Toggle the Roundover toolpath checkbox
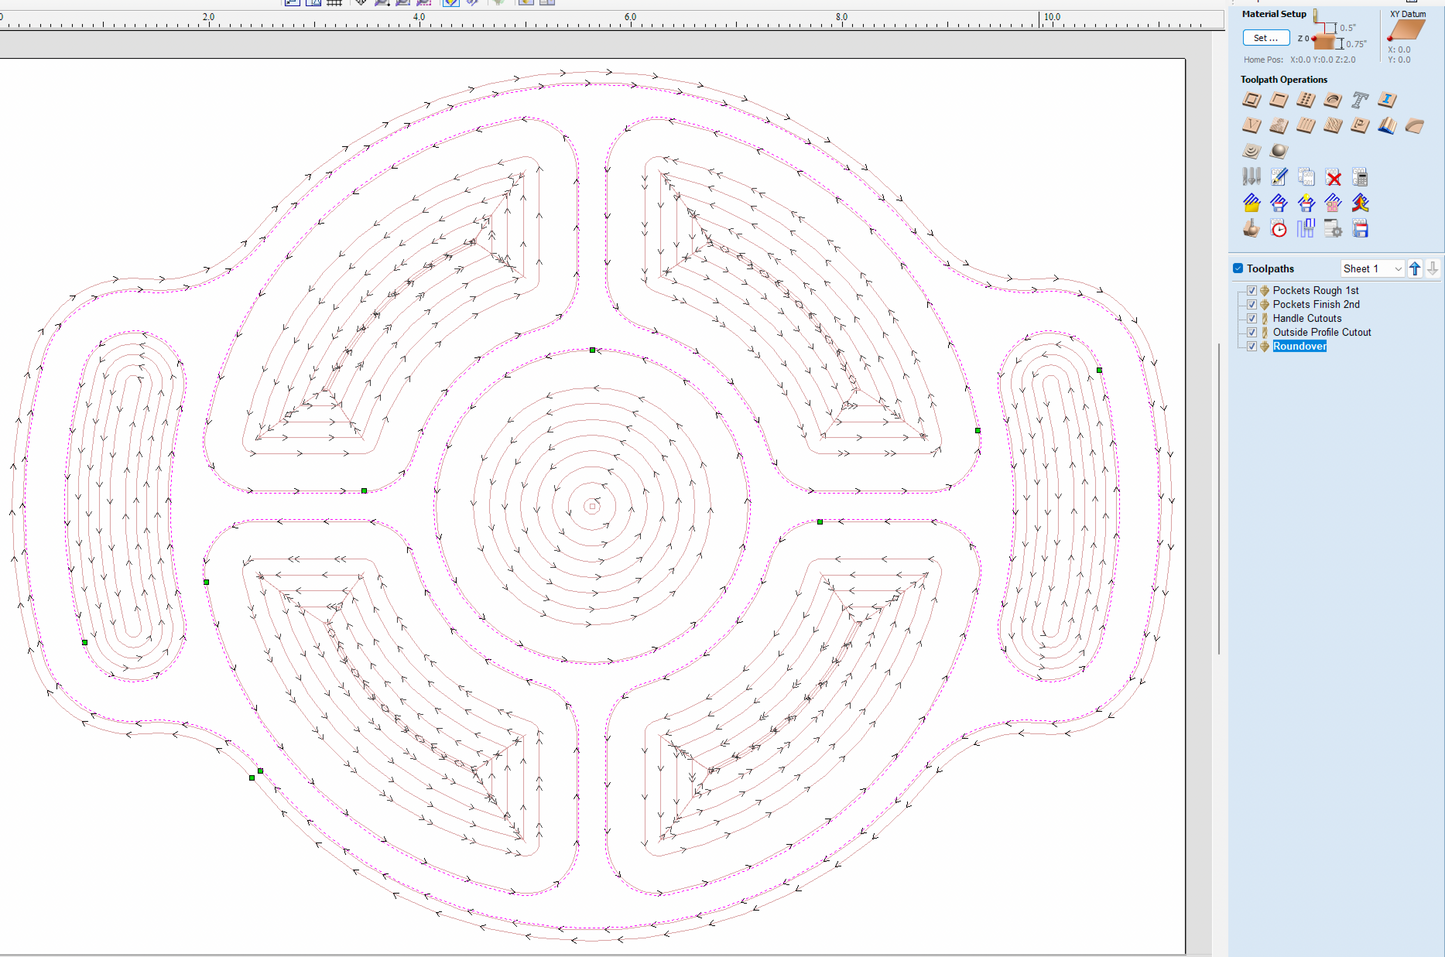 click(x=1251, y=346)
